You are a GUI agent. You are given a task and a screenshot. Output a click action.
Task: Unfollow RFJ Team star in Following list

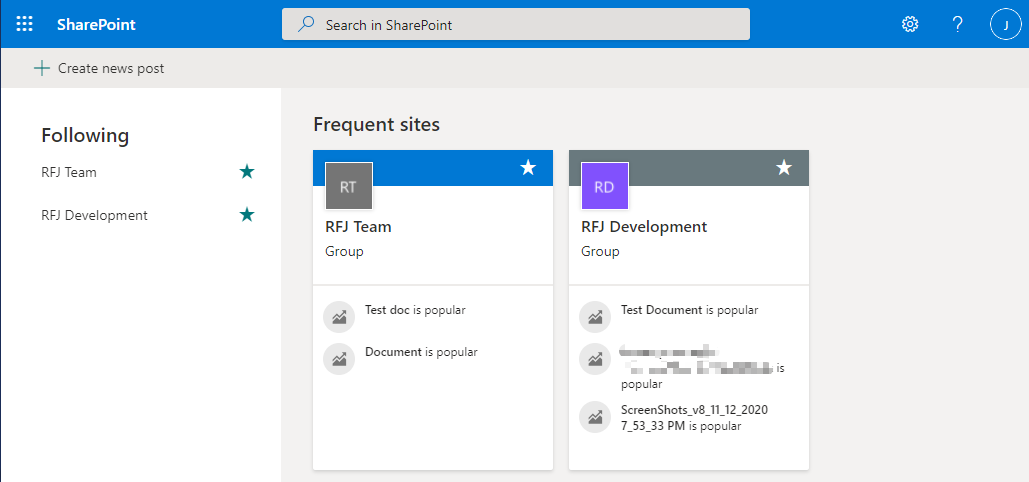point(247,172)
